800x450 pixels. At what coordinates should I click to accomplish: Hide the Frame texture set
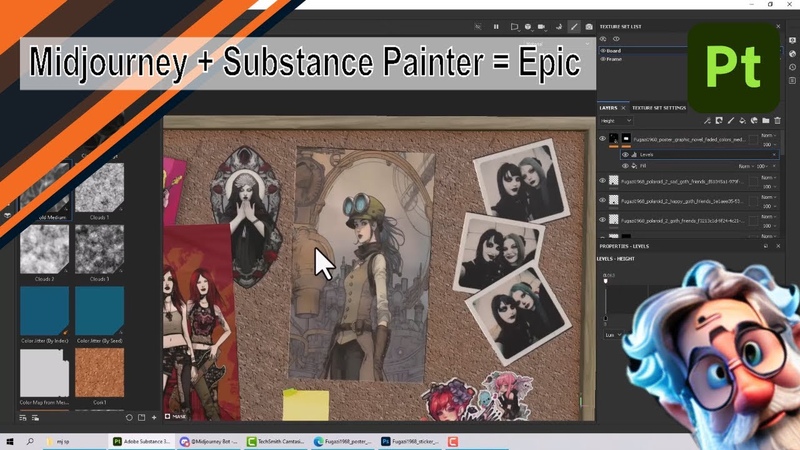point(603,59)
